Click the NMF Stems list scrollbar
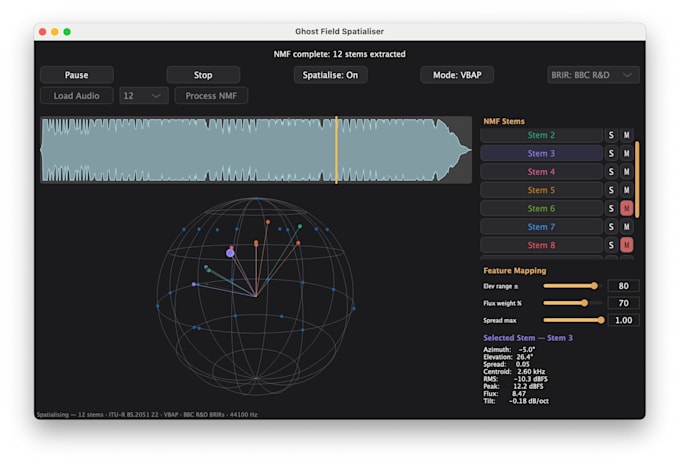The image size is (680, 465). pos(637,180)
